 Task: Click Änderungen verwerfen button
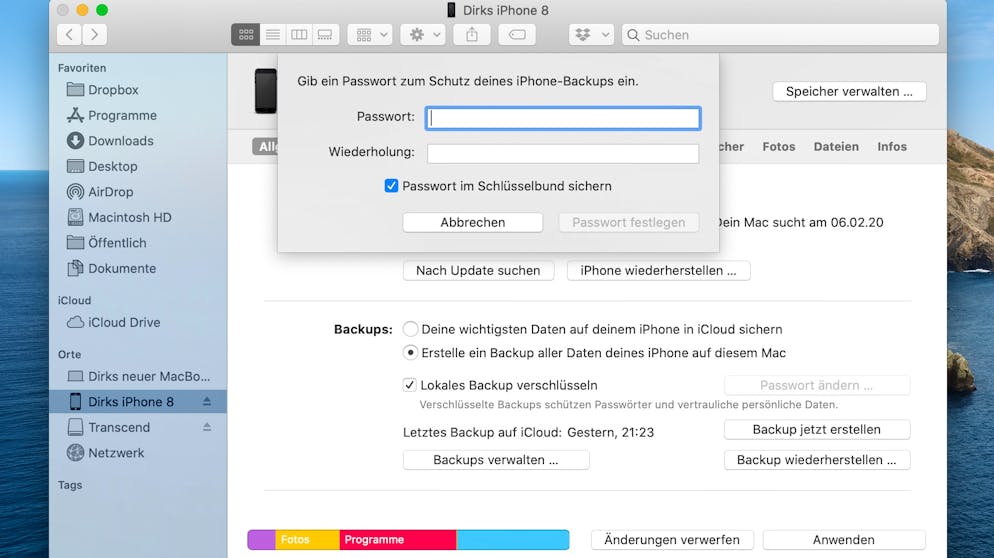click(x=672, y=540)
